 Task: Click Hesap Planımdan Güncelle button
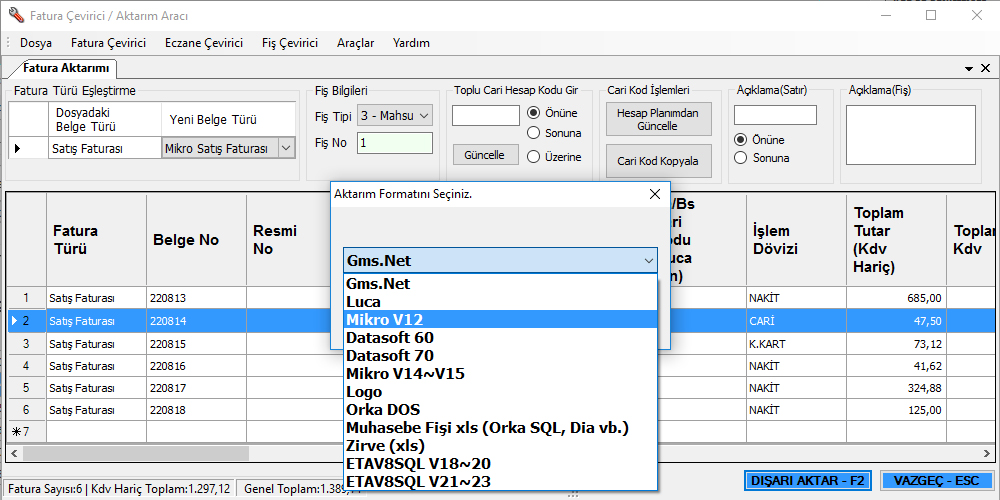tap(658, 120)
